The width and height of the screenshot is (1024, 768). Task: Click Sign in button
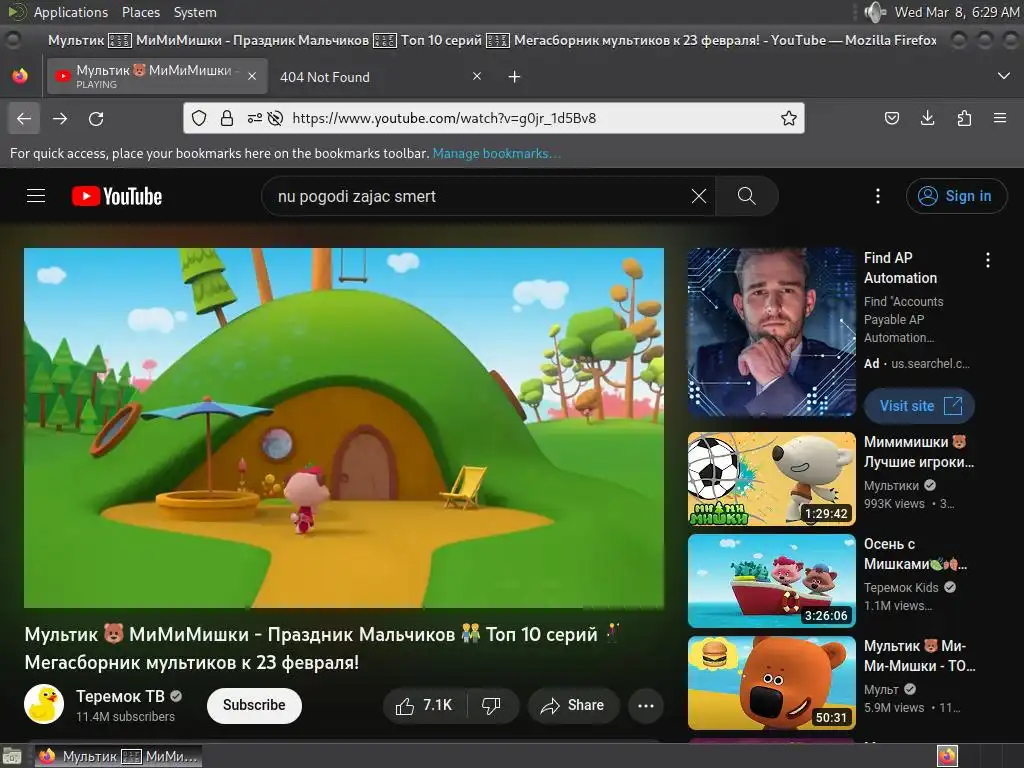coord(956,196)
